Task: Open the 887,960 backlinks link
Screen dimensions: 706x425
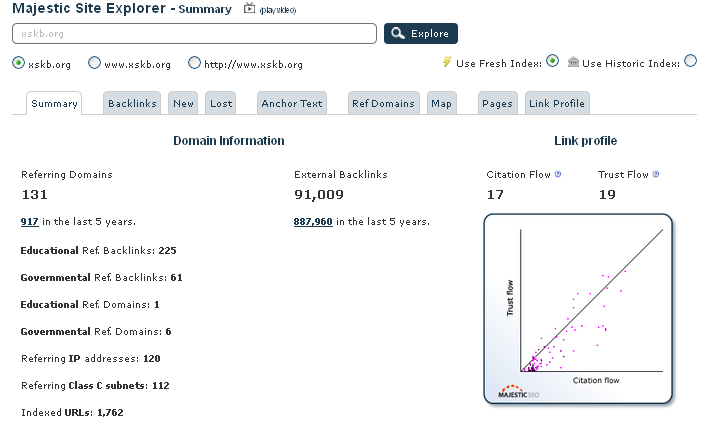Action: [313, 222]
